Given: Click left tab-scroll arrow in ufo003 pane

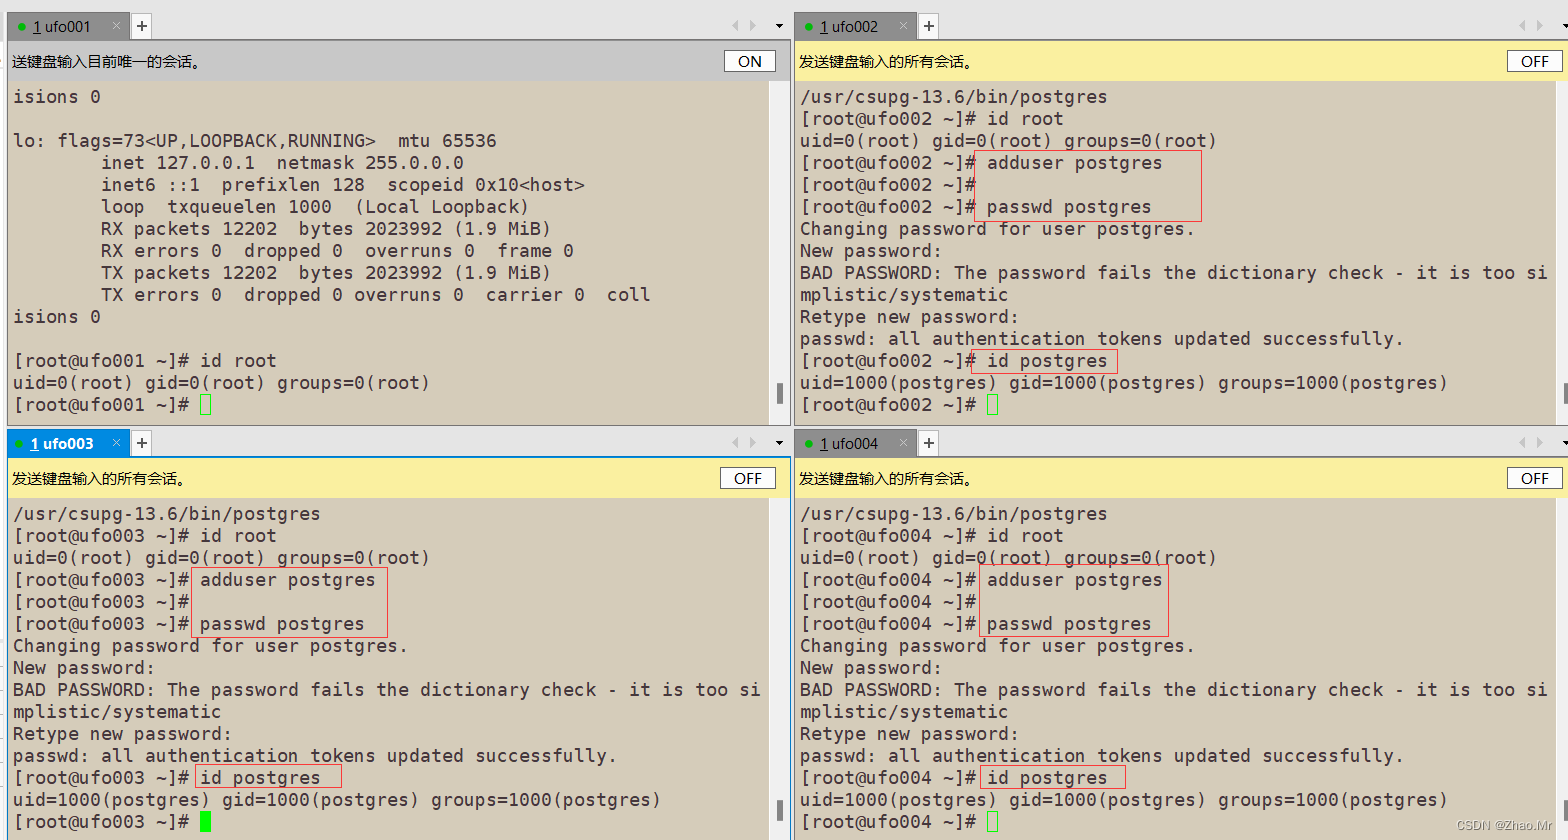Looking at the screenshot, I should 736,443.
